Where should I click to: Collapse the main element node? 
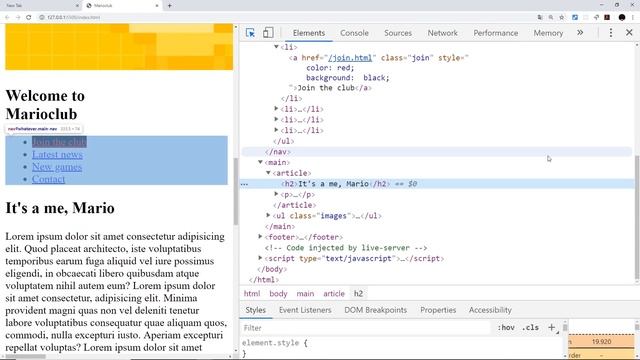(260, 162)
